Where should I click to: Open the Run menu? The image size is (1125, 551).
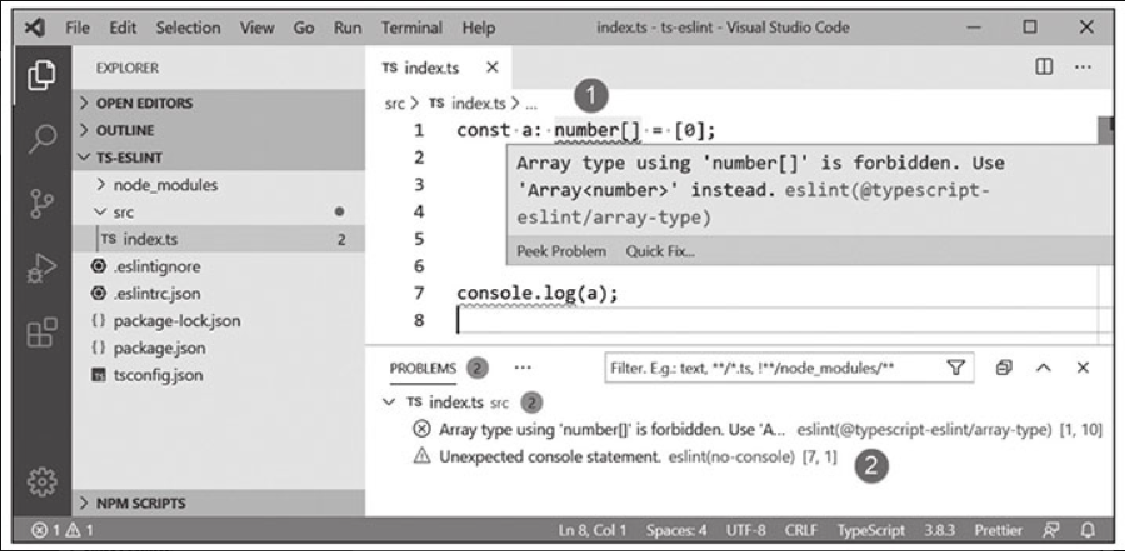pyautogui.click(x=347, y=28)
